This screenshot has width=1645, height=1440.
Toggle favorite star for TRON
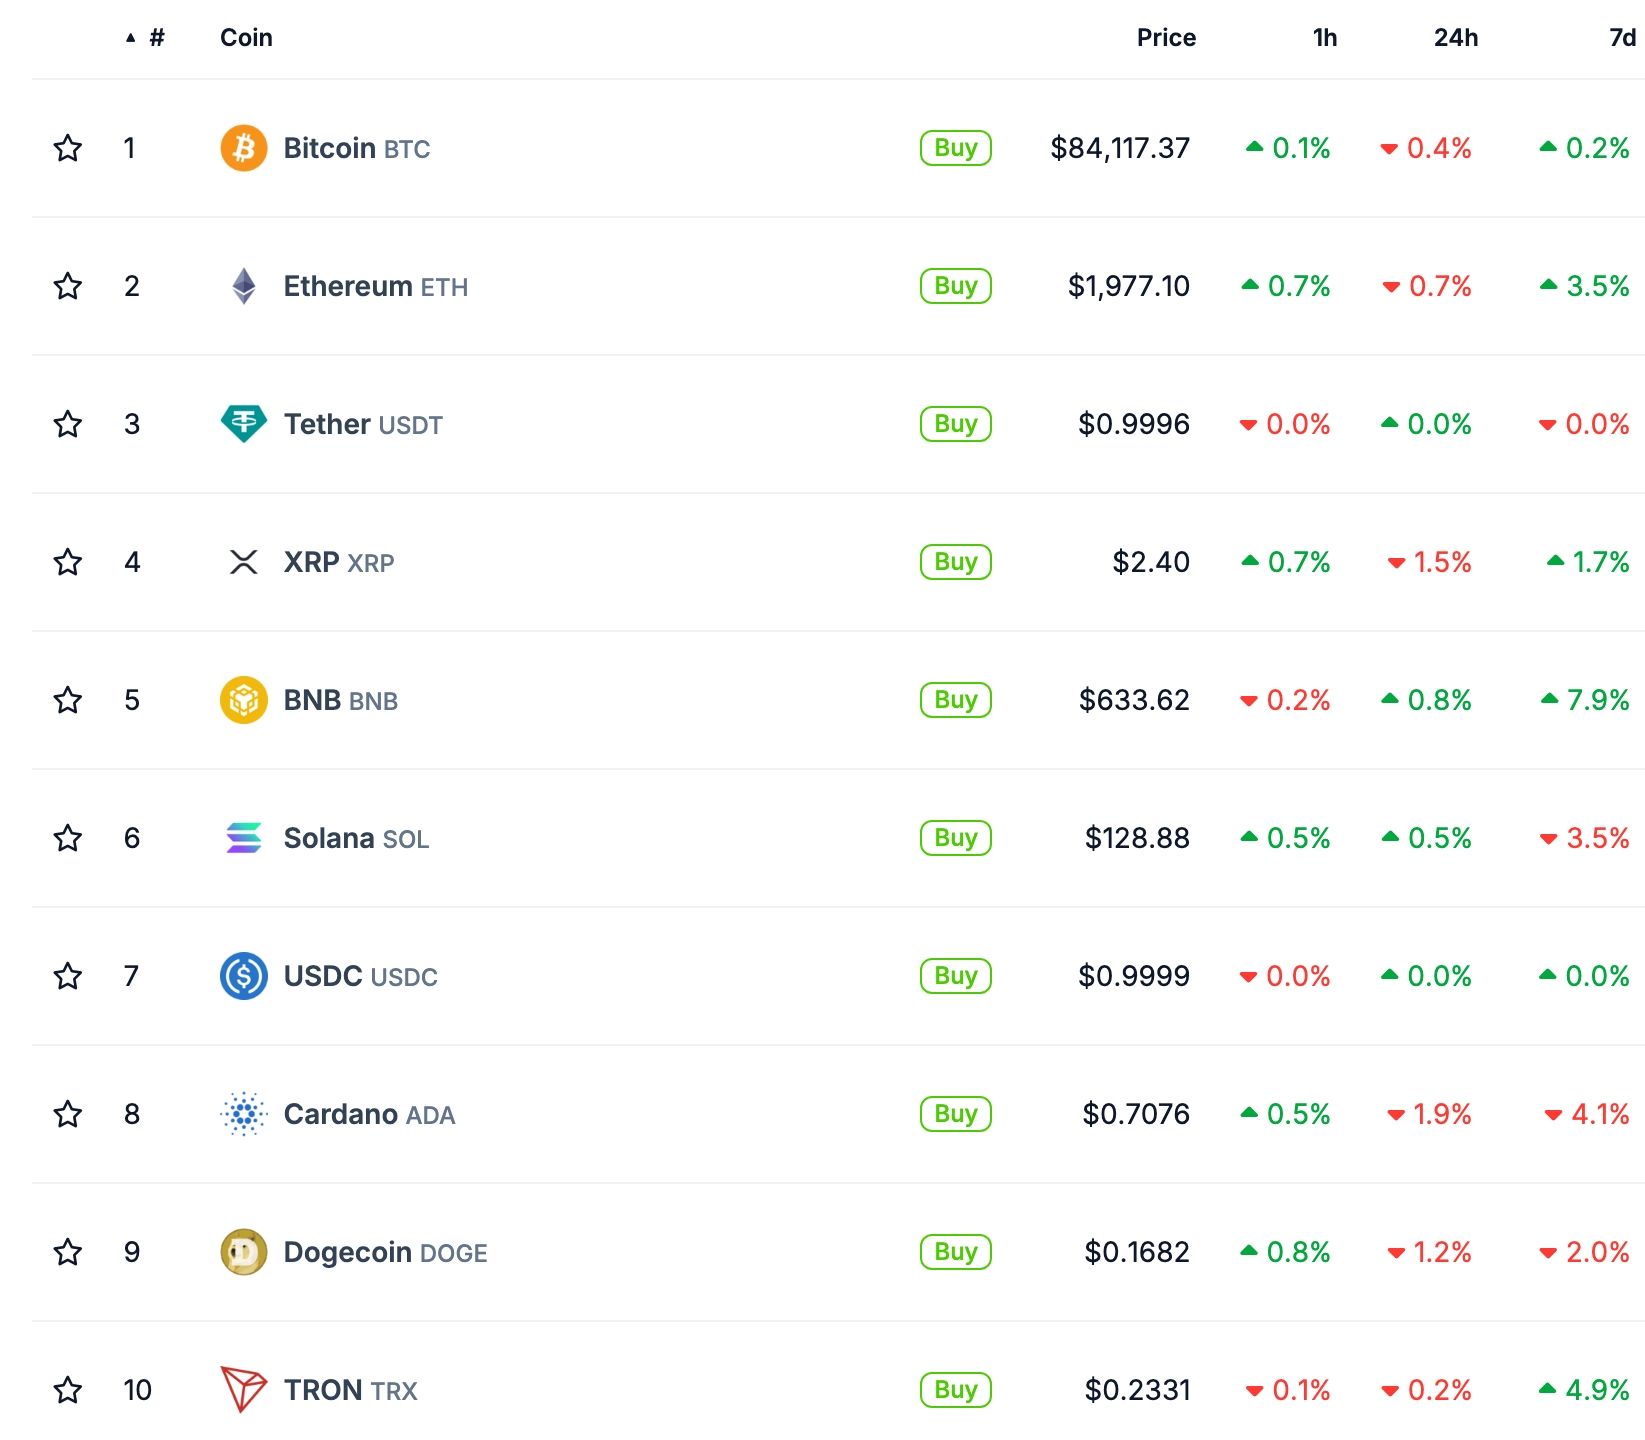[68, 1390]
